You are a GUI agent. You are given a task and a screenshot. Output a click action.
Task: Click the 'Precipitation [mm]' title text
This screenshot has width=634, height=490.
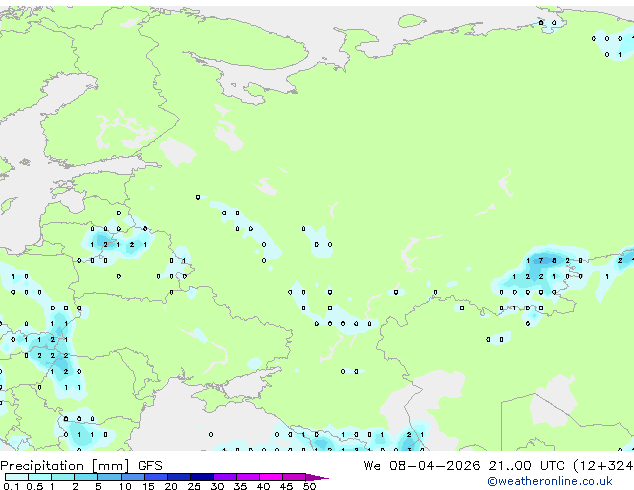pyautogui.click(x=65, y=466)
